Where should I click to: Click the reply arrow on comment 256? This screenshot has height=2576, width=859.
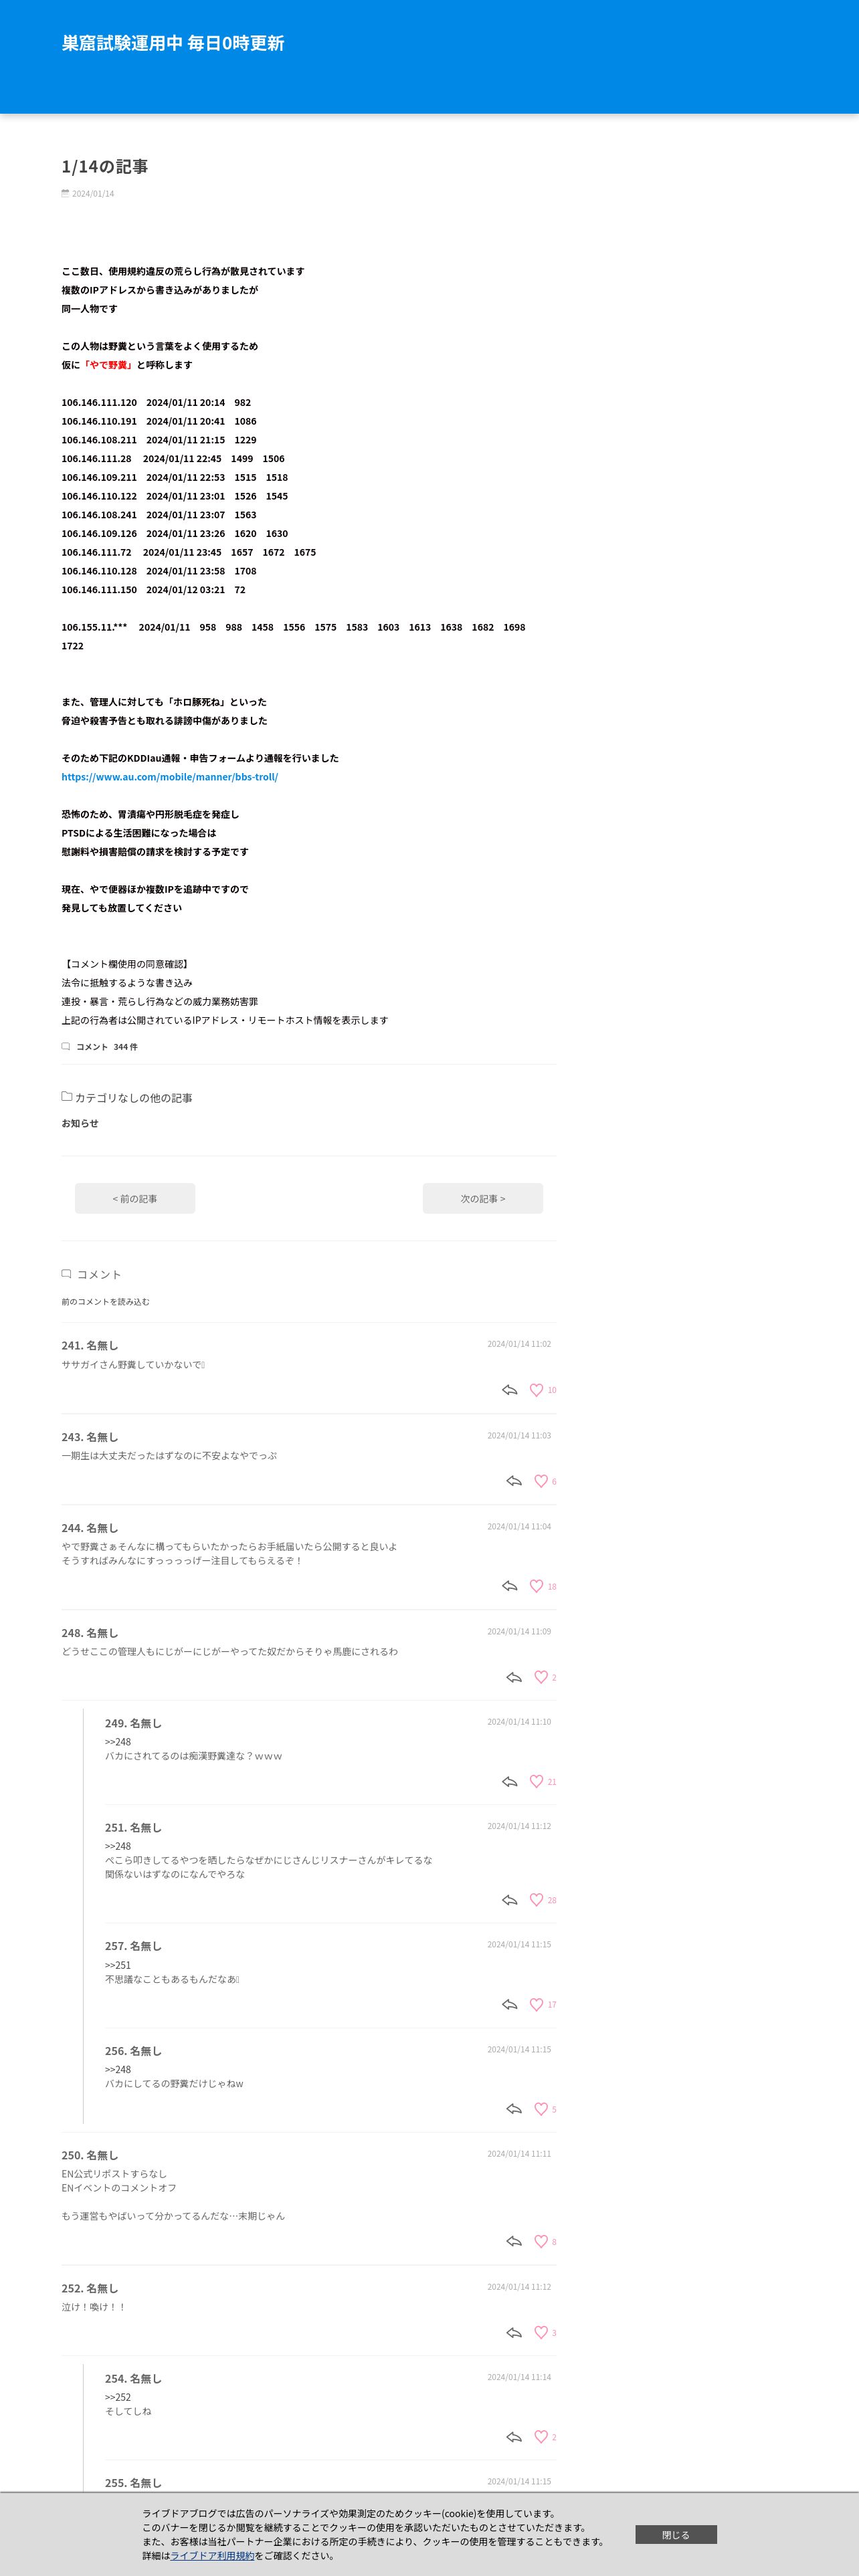click(514, 2108)
